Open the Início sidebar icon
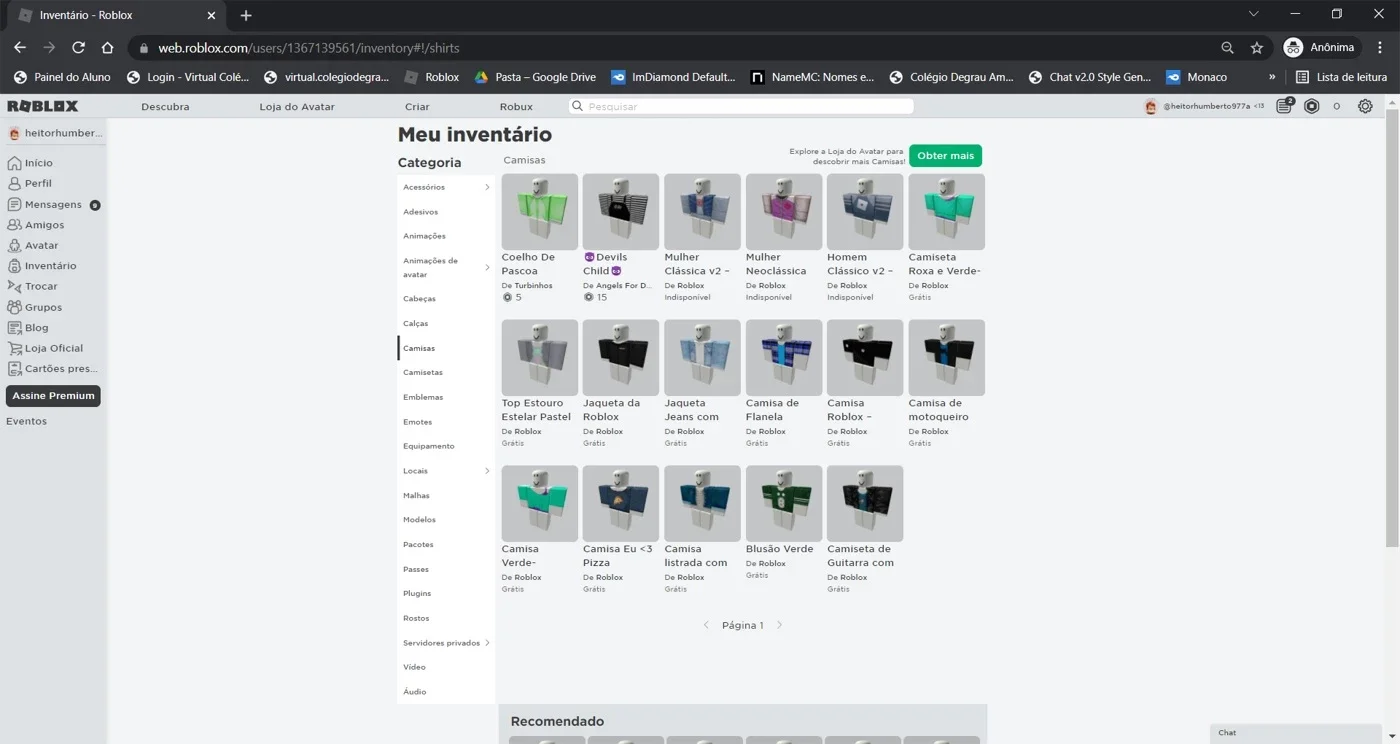1400x744 pixels. coord(14,163)
